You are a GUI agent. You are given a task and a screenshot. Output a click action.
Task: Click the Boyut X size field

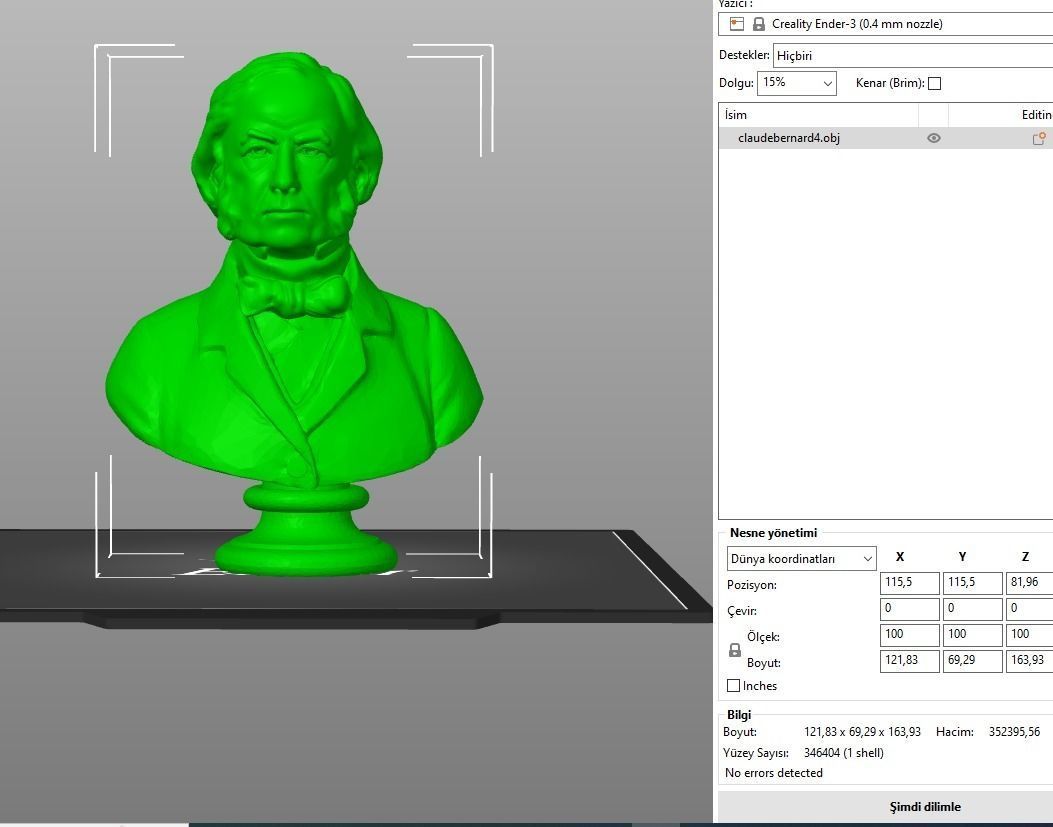tap(909, 660)
